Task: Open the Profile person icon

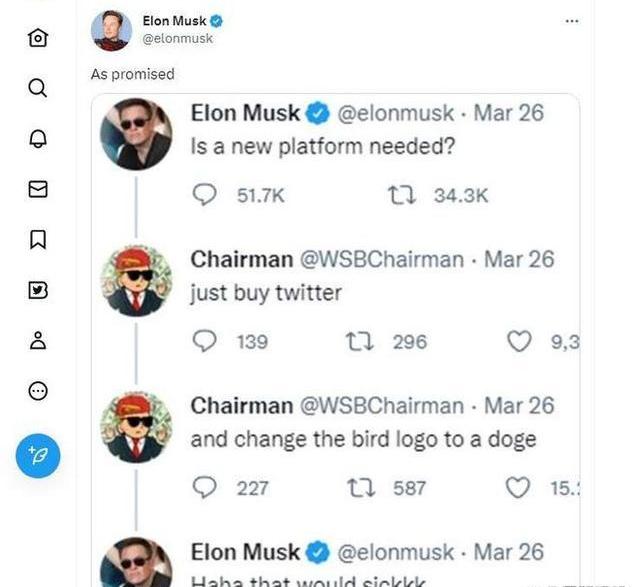Action: (38, 340)
